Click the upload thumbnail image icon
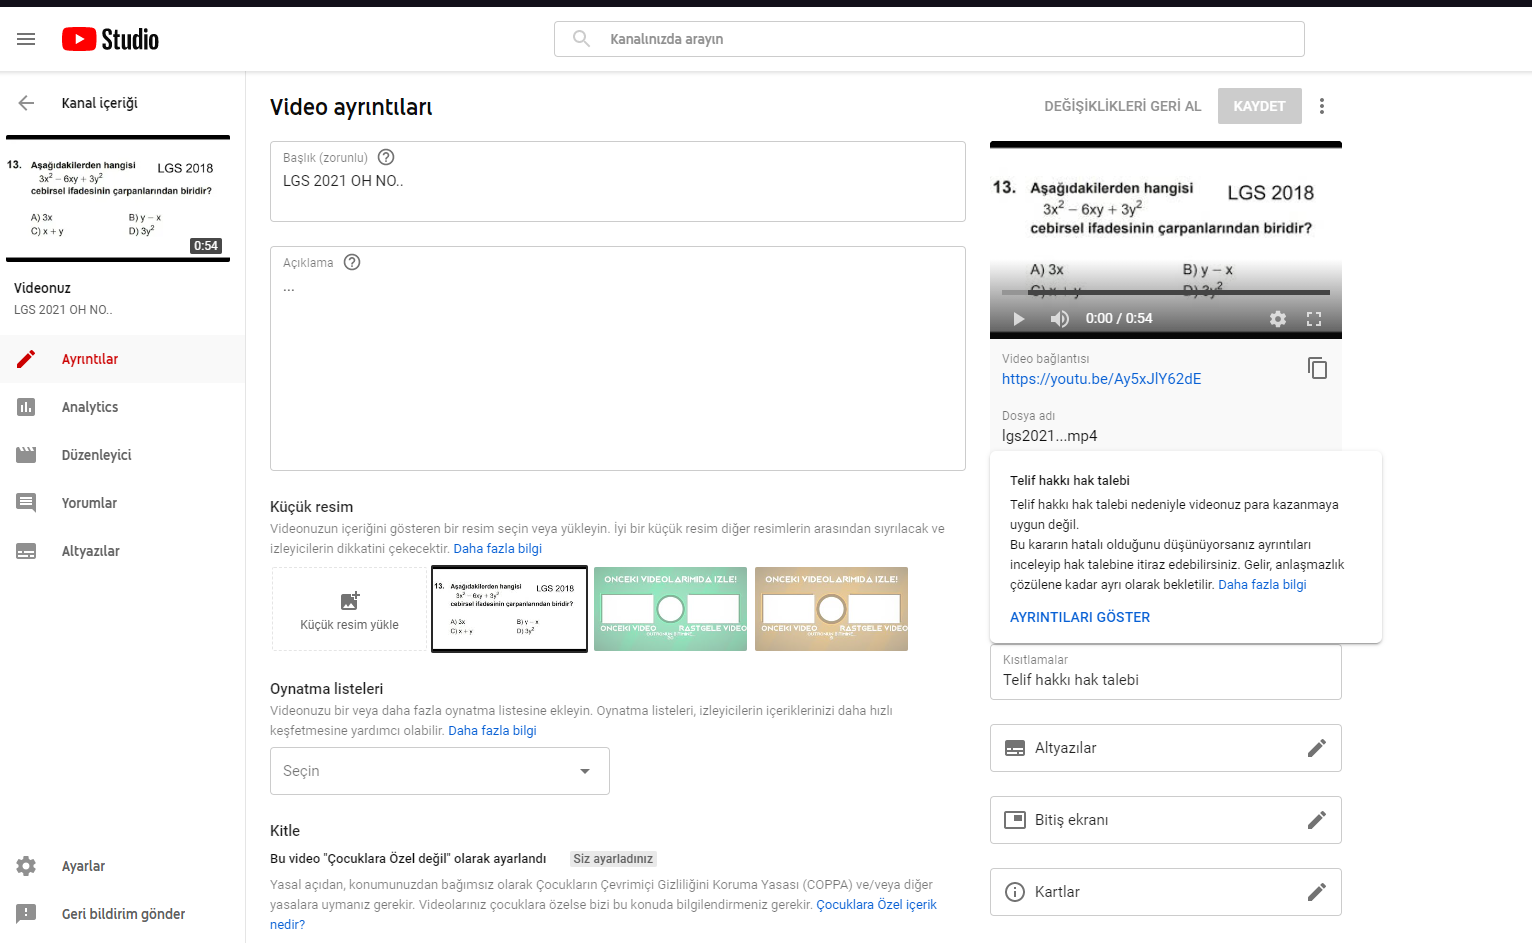This screenshot has height=943, width=1532. 349,601
